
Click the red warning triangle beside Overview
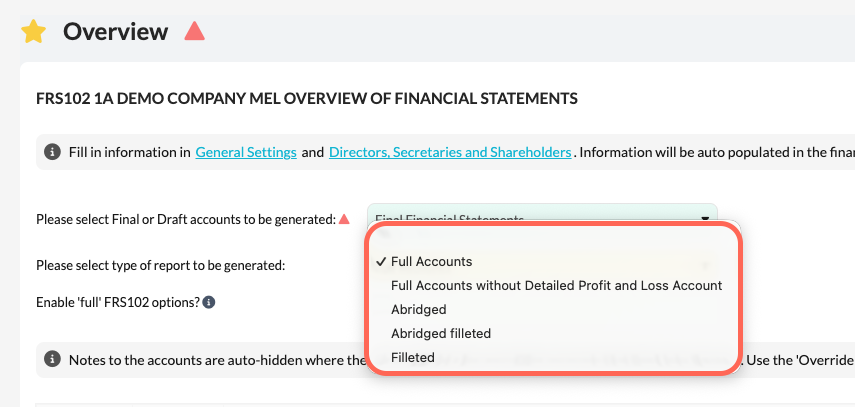(194, 31)
